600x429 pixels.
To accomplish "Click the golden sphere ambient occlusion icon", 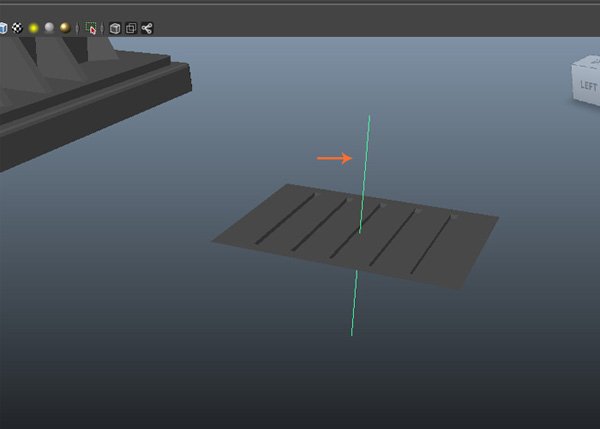I will (65, 28).
